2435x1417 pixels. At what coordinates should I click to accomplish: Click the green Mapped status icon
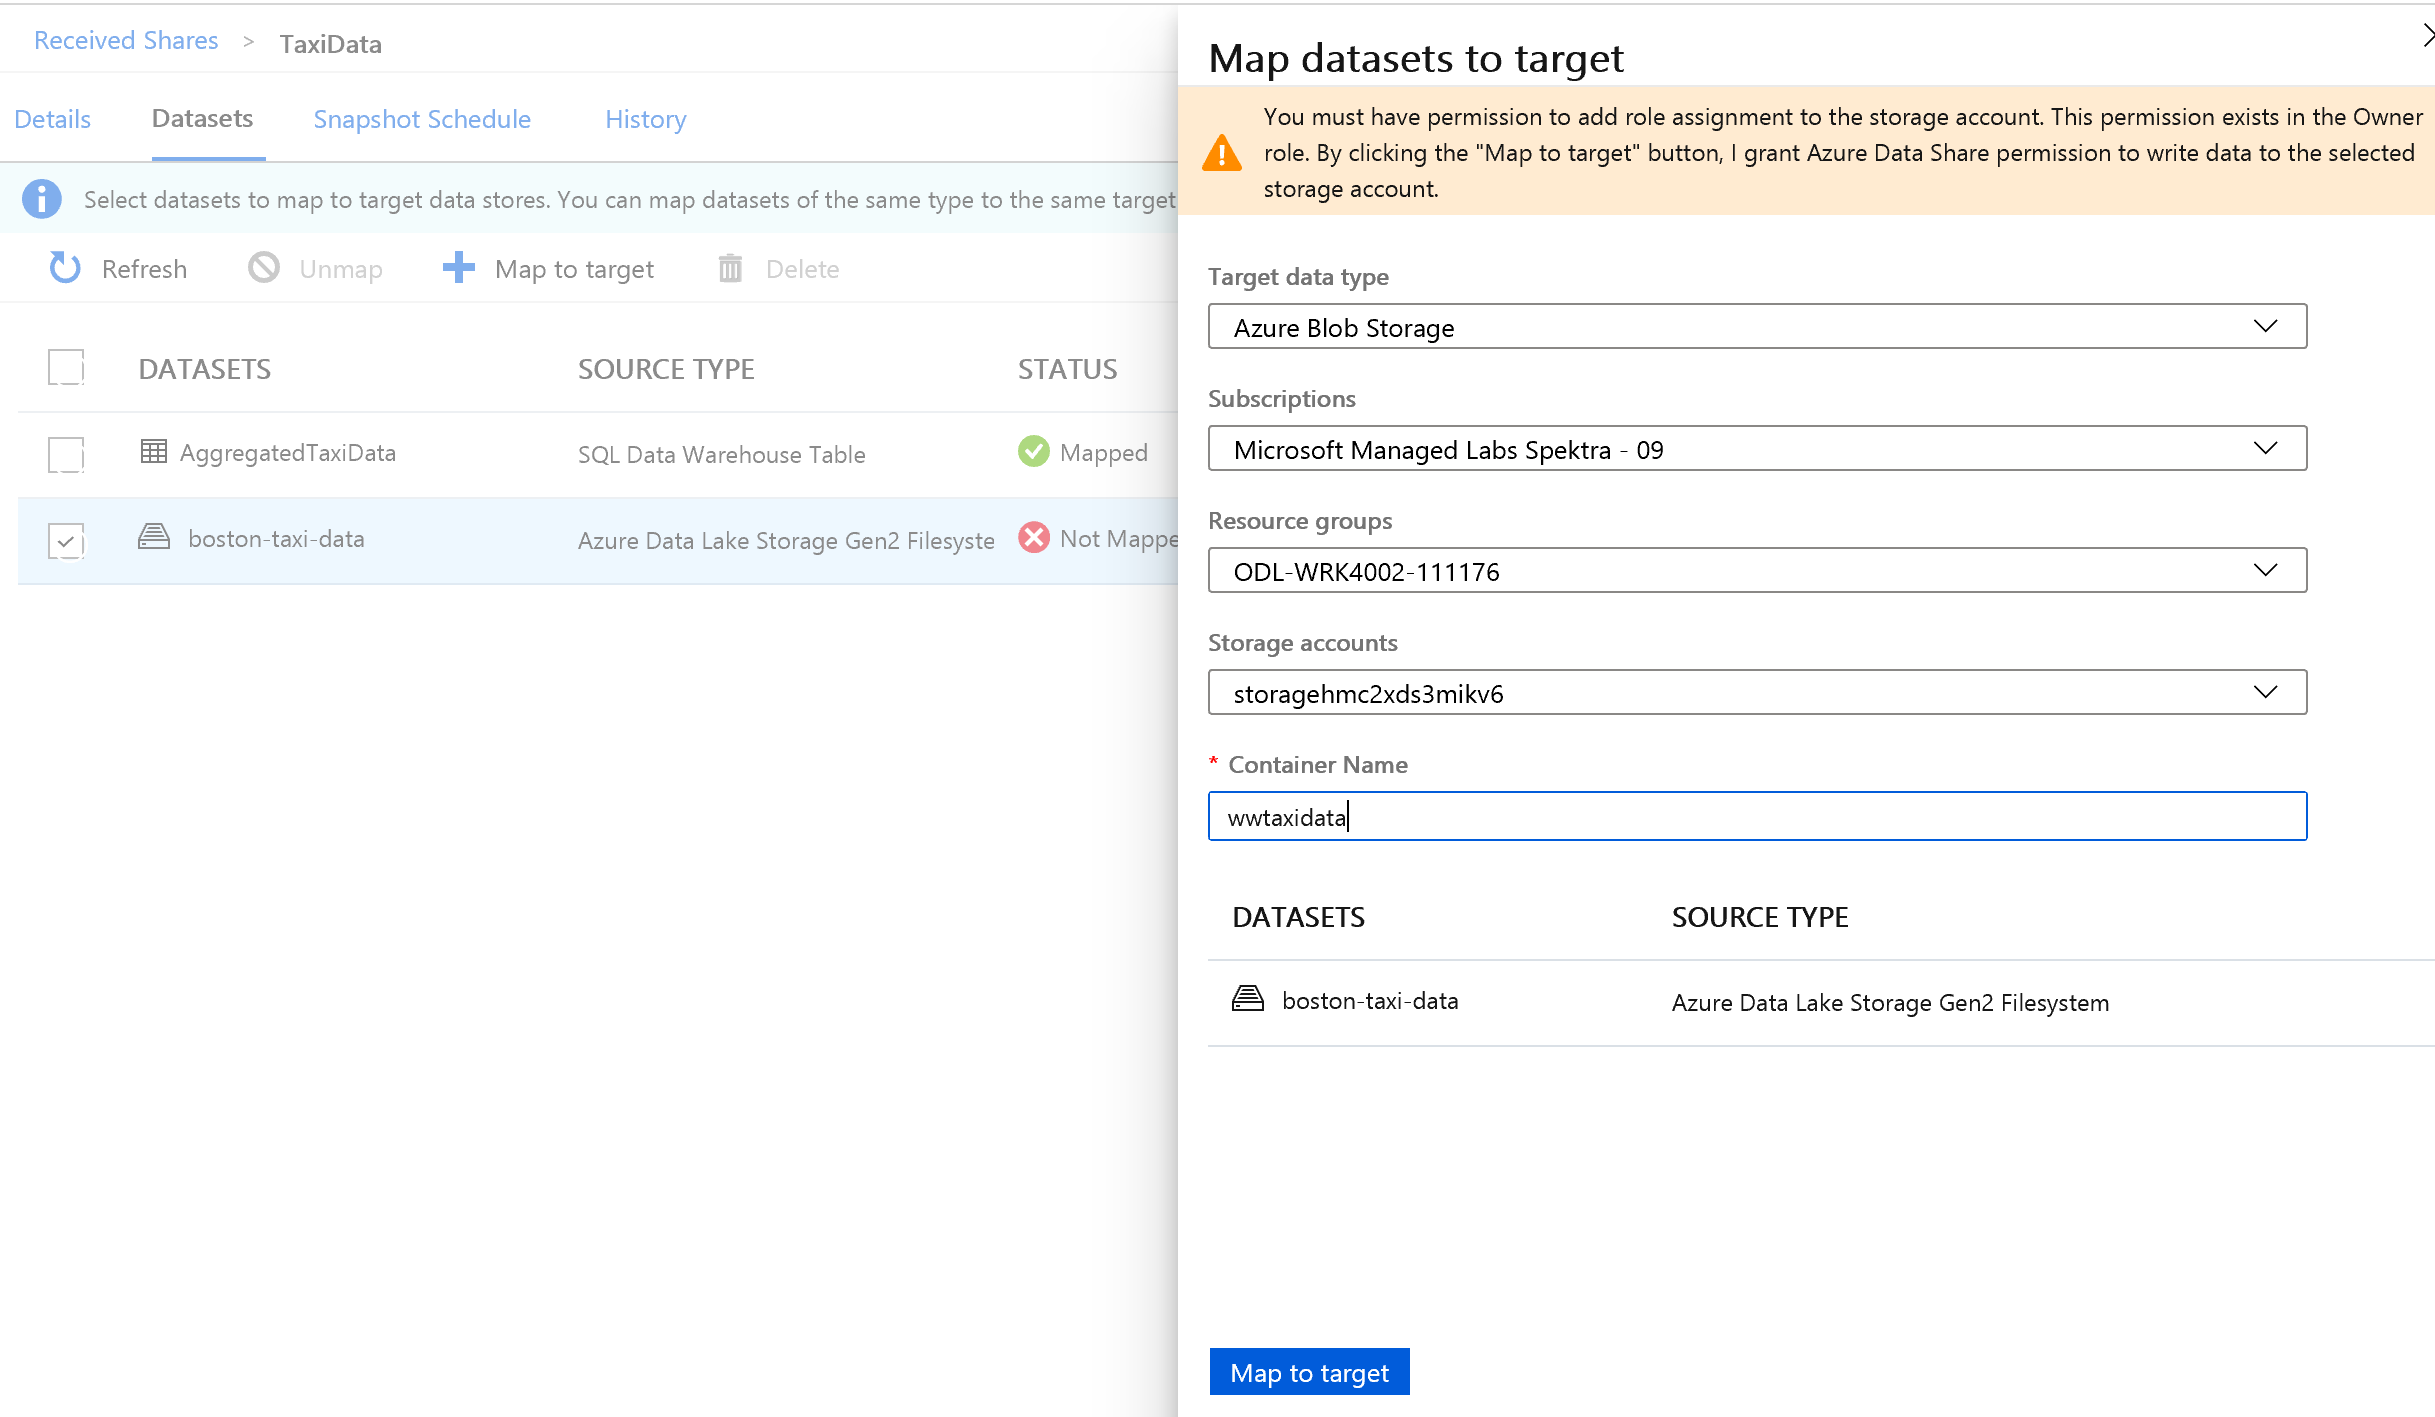1033,451
